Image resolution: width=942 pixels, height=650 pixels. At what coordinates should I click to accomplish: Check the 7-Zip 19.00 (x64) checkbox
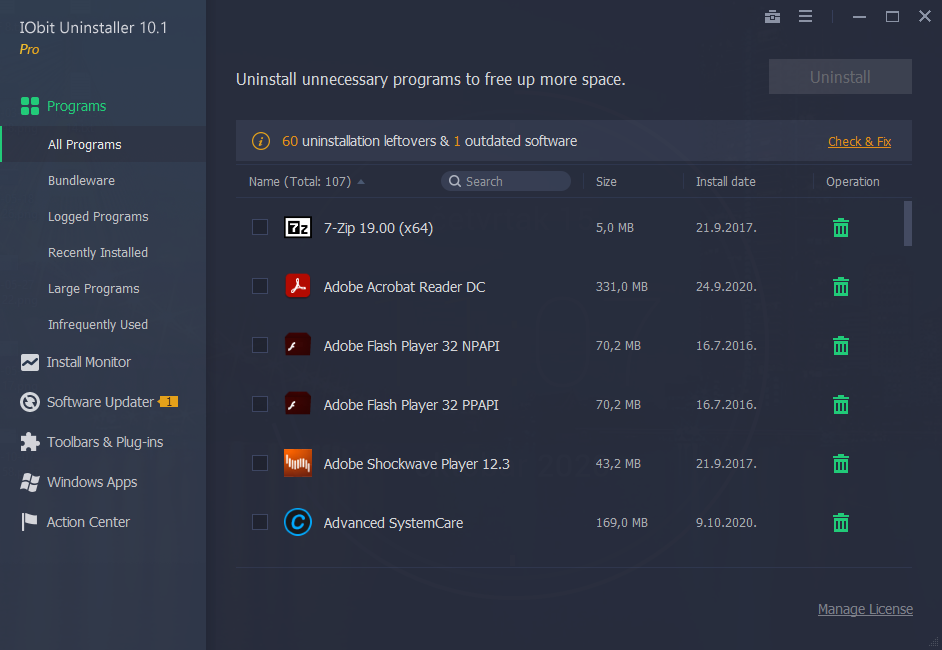click(260, 227)
